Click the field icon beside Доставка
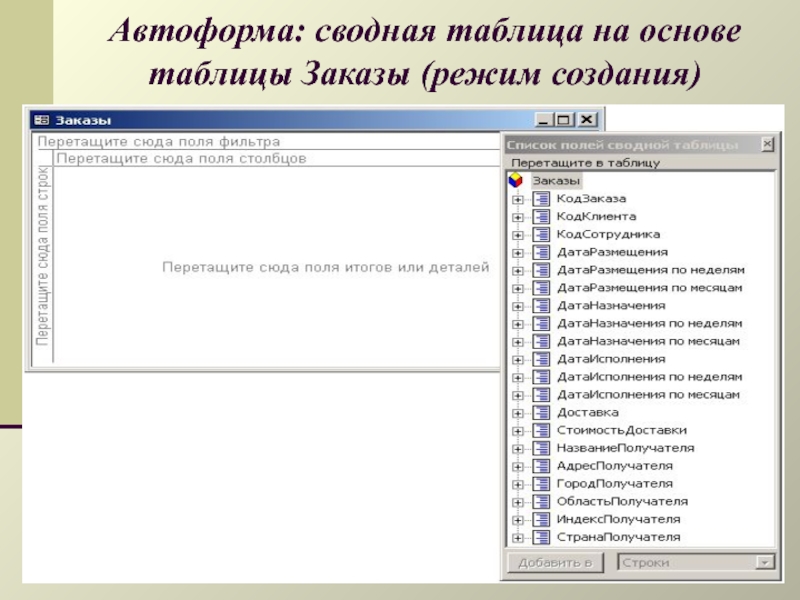The image size is (800, 600). tap(542, 413)
